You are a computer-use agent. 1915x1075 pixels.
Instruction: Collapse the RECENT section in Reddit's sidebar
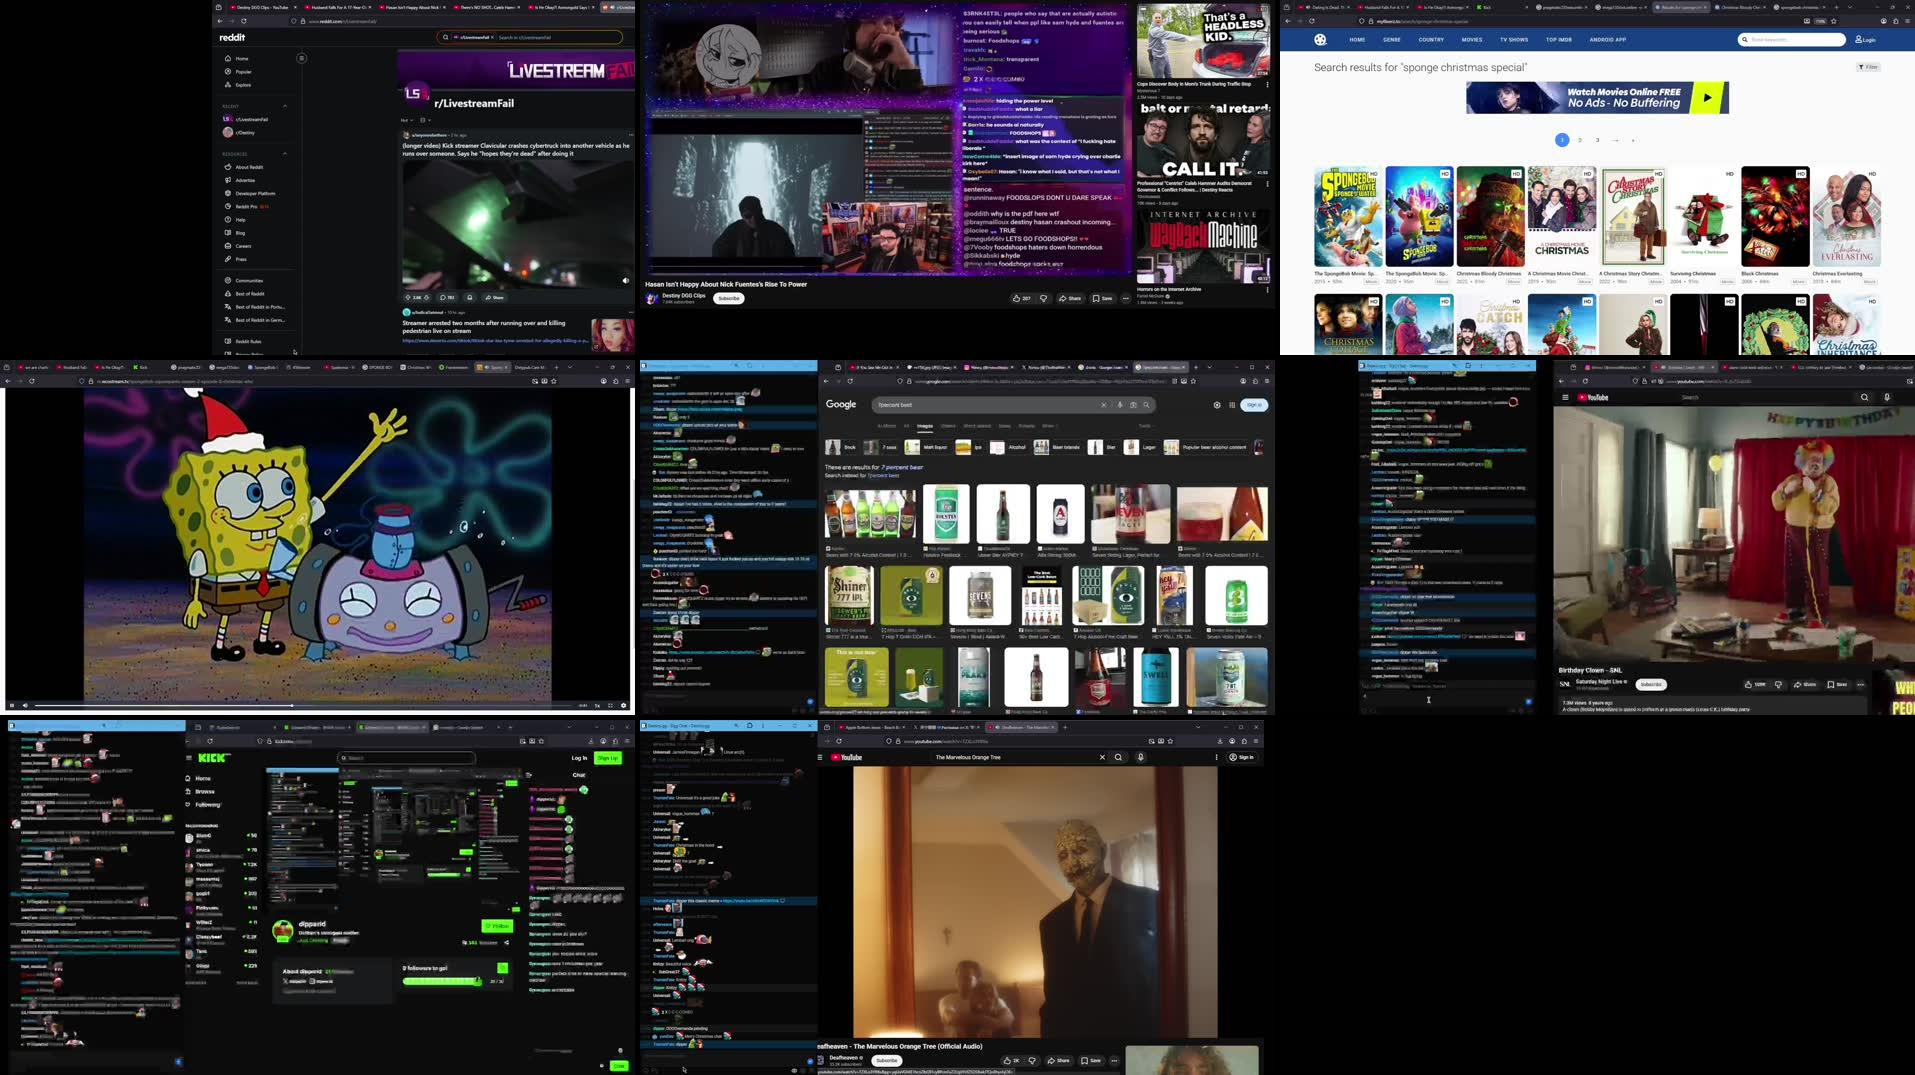coord(286,106)
